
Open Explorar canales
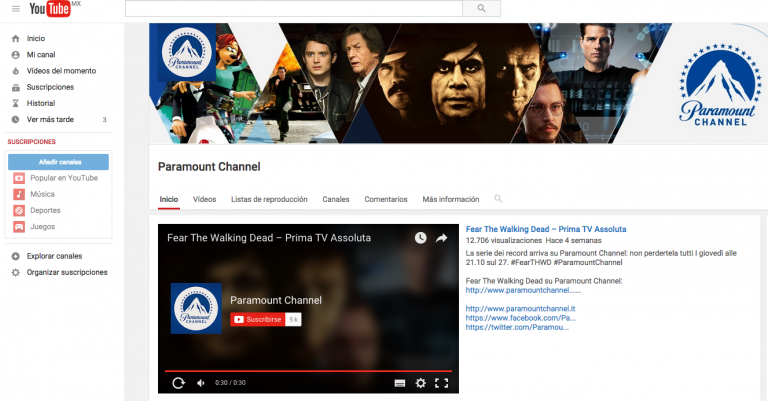tap(54, 256)
